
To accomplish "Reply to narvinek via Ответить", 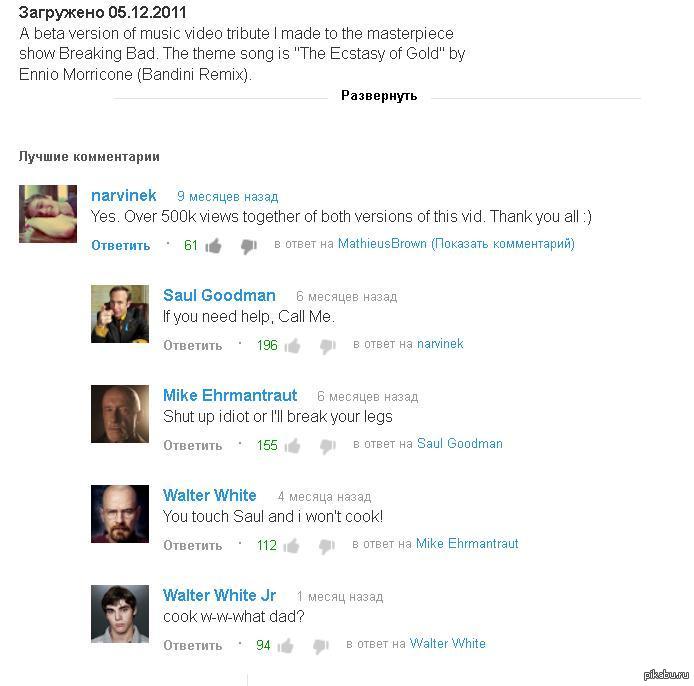I will click(120, 245).
